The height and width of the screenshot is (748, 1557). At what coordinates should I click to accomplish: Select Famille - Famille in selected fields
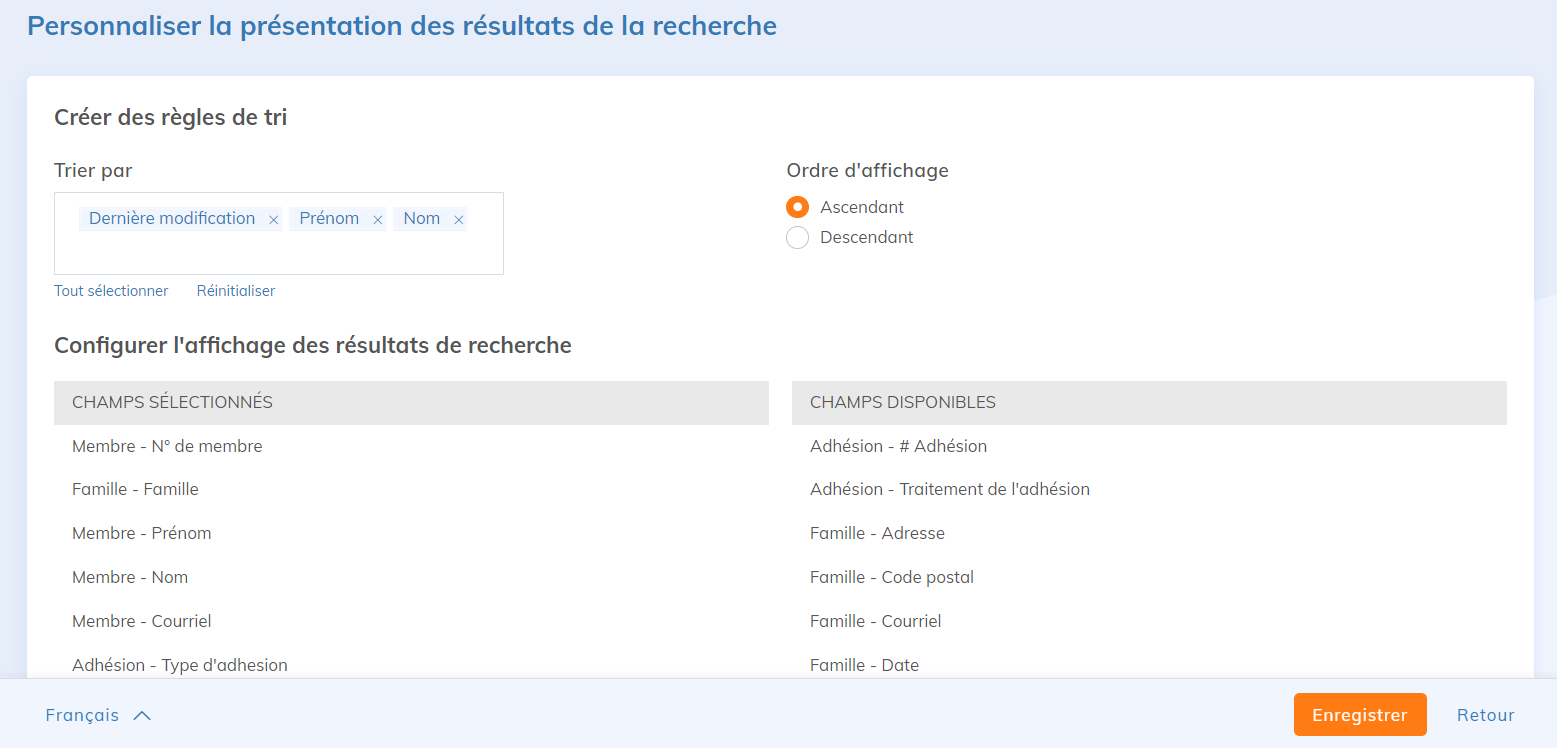pyautogui.click(x=135, y=489)
